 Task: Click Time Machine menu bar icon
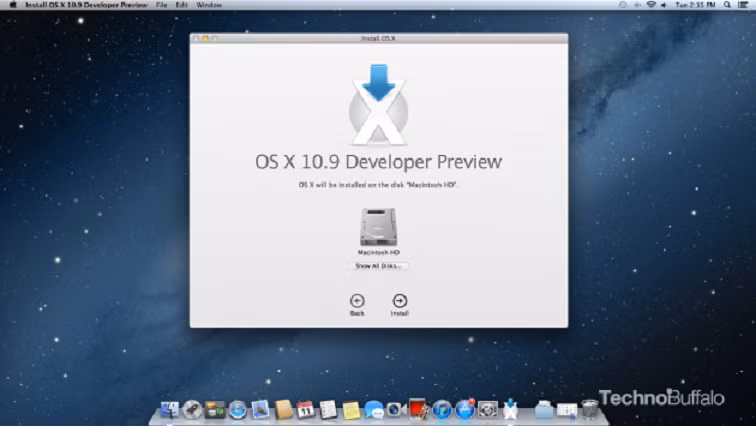coord(623,5)
